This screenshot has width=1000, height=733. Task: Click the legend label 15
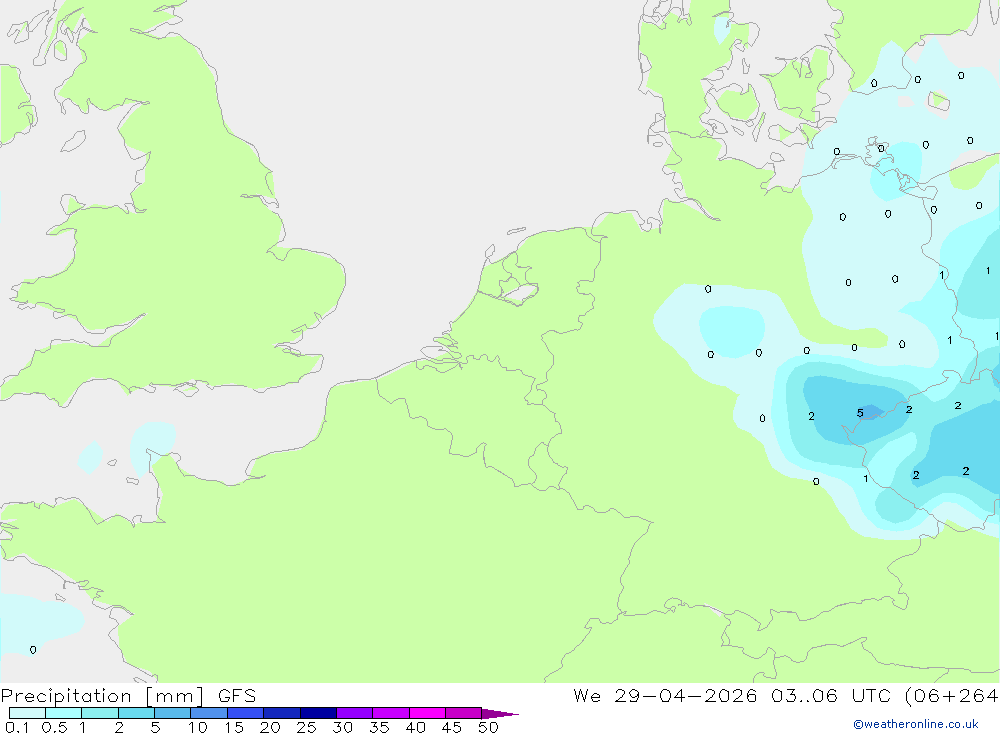pos(234,727)
